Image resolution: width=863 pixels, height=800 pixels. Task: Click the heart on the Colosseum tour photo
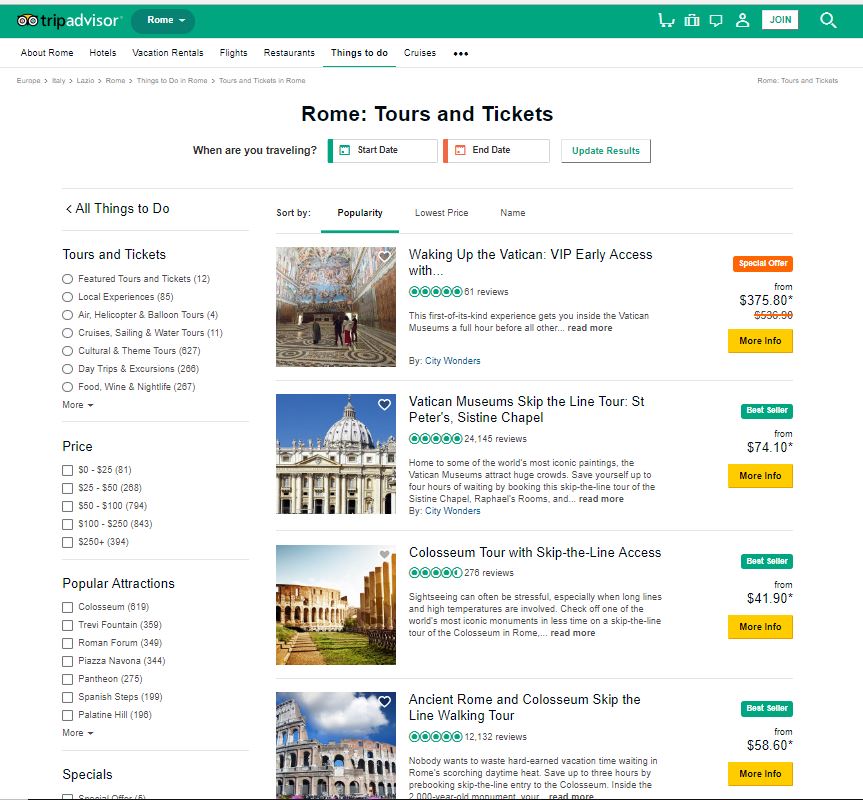[x=384, y=552]
